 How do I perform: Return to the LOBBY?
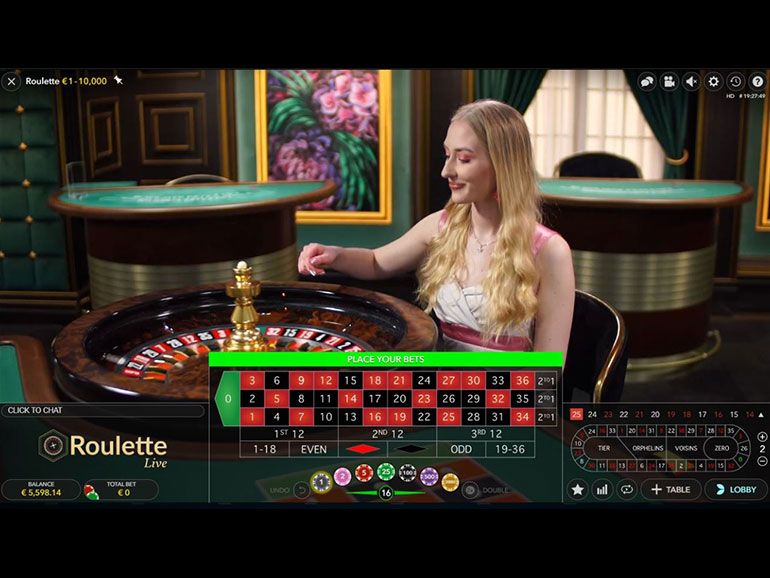pos(736,489)
